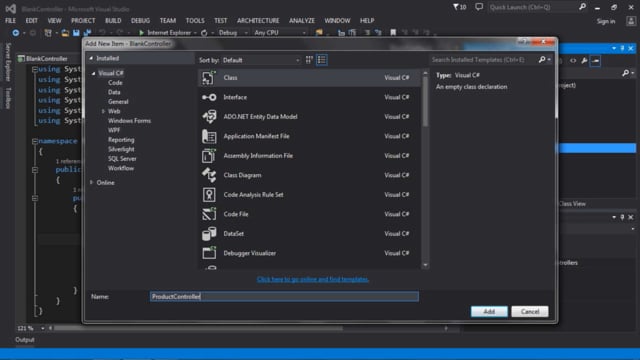This screenshot has width=640, height=360.
Task: Collapse the namespace block in code editor
Action: coord(35,141)
